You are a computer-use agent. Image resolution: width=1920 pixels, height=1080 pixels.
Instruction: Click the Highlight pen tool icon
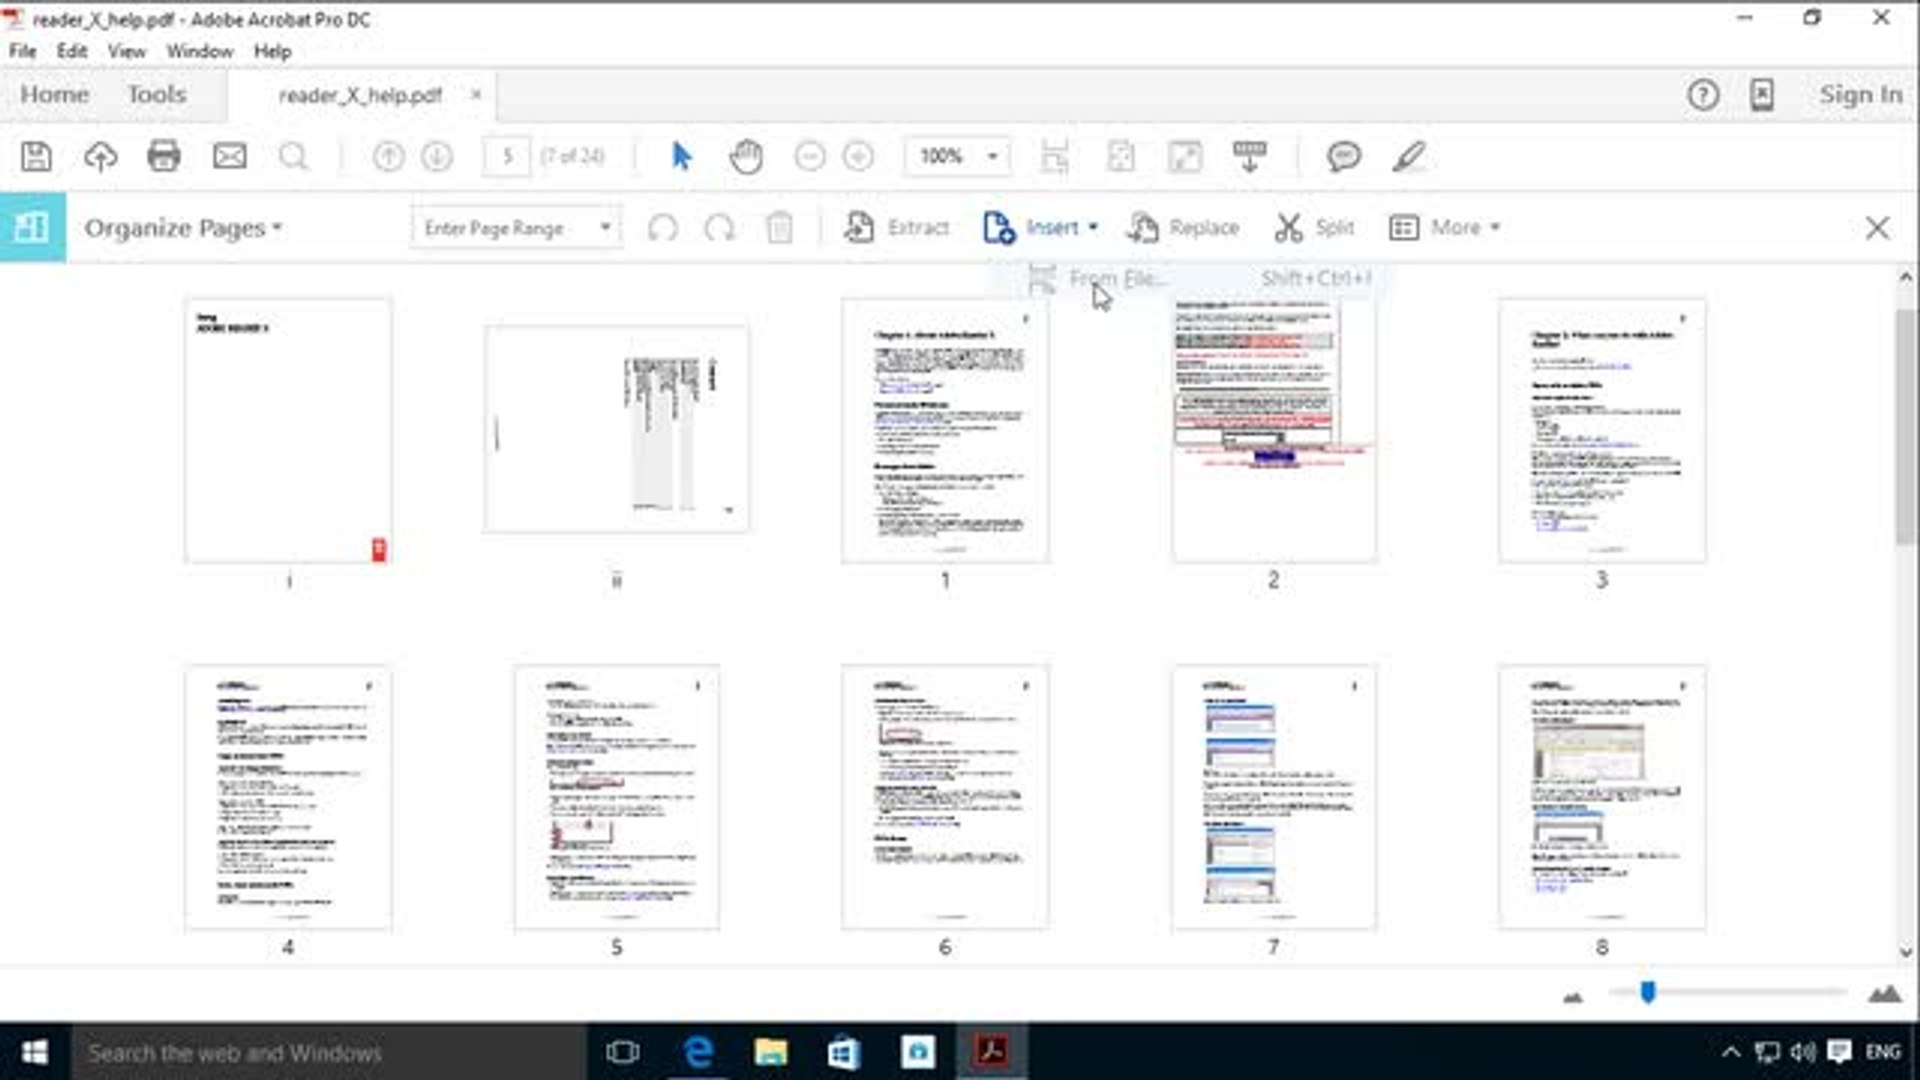(x=1409, y=156)
